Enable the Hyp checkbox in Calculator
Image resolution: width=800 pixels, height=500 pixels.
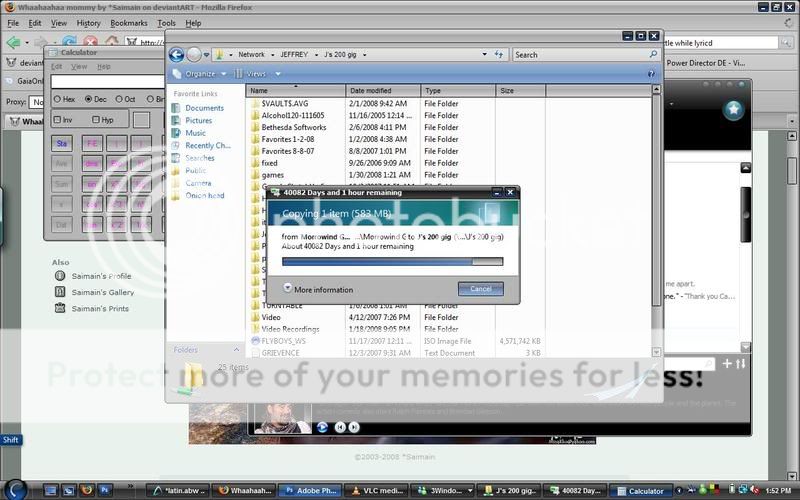point(95,119)
